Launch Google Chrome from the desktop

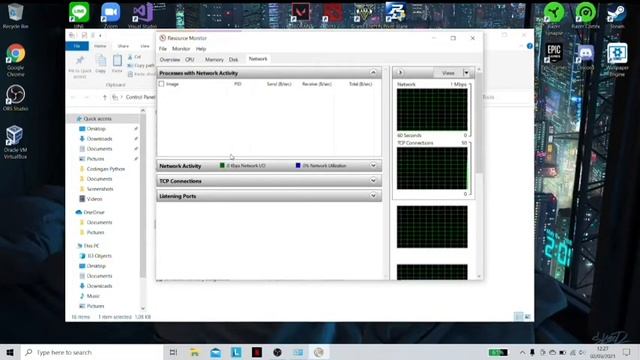point(16,60)
